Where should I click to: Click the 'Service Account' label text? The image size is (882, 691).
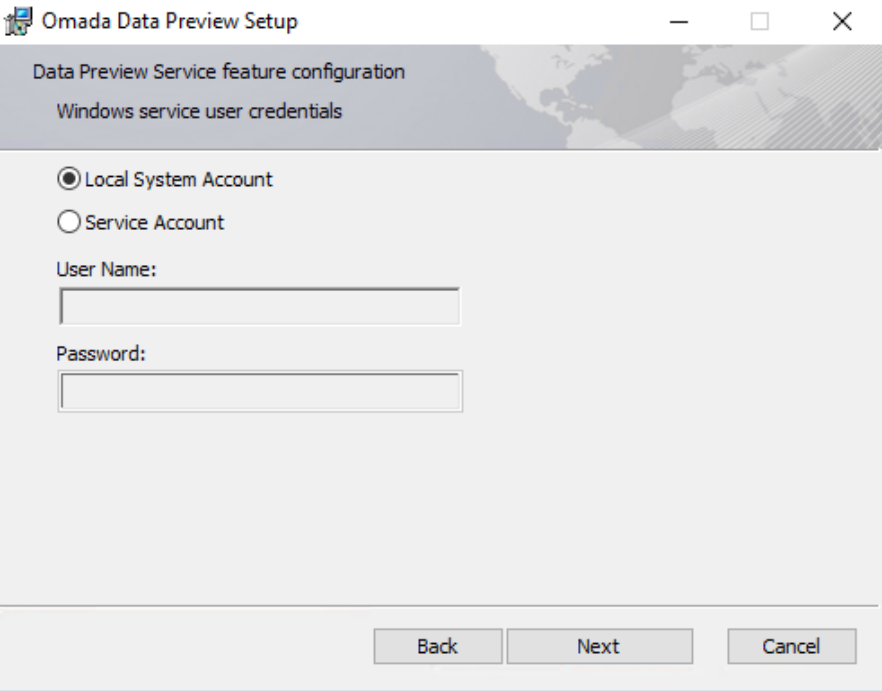coord(154,223)
